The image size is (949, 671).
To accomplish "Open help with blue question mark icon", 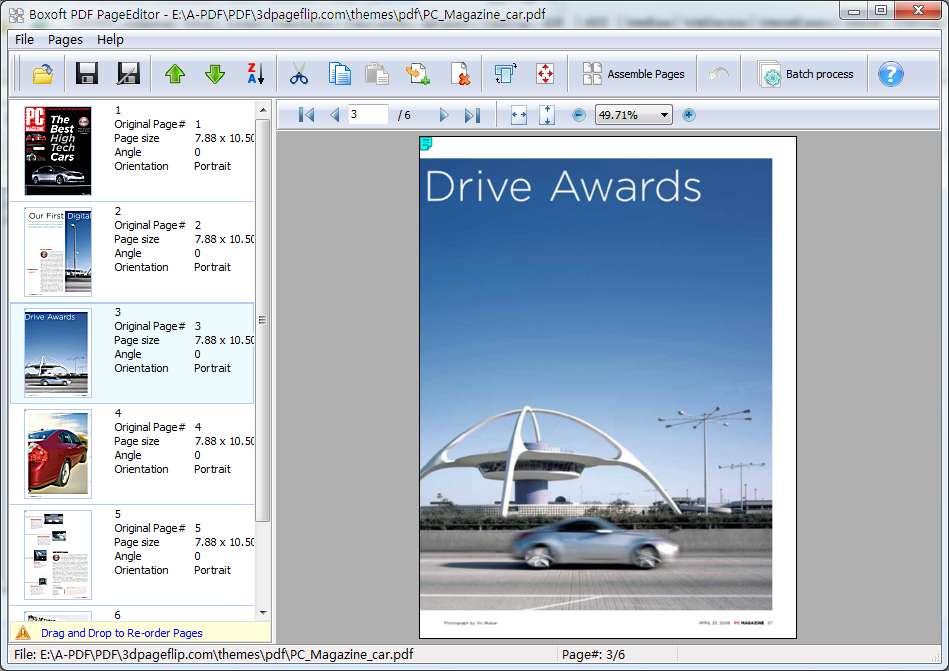I will click(890, 74).
